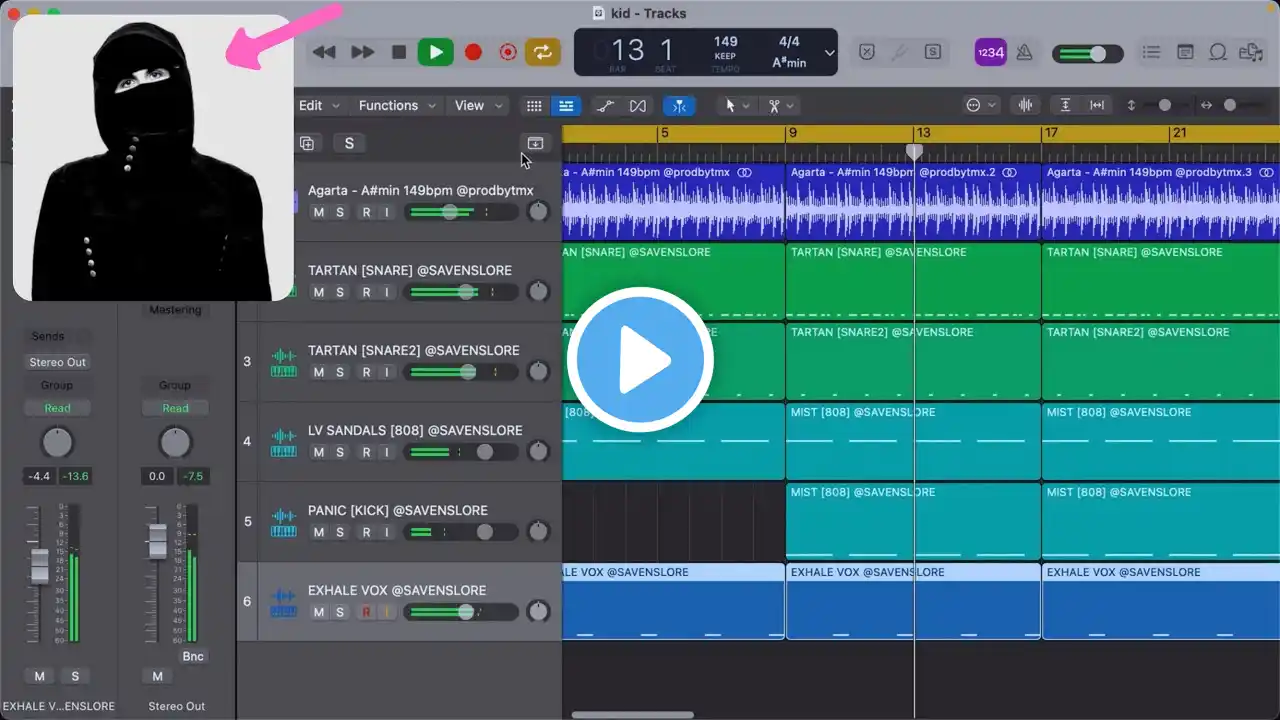Open the Functions menu

coord(397,105)
